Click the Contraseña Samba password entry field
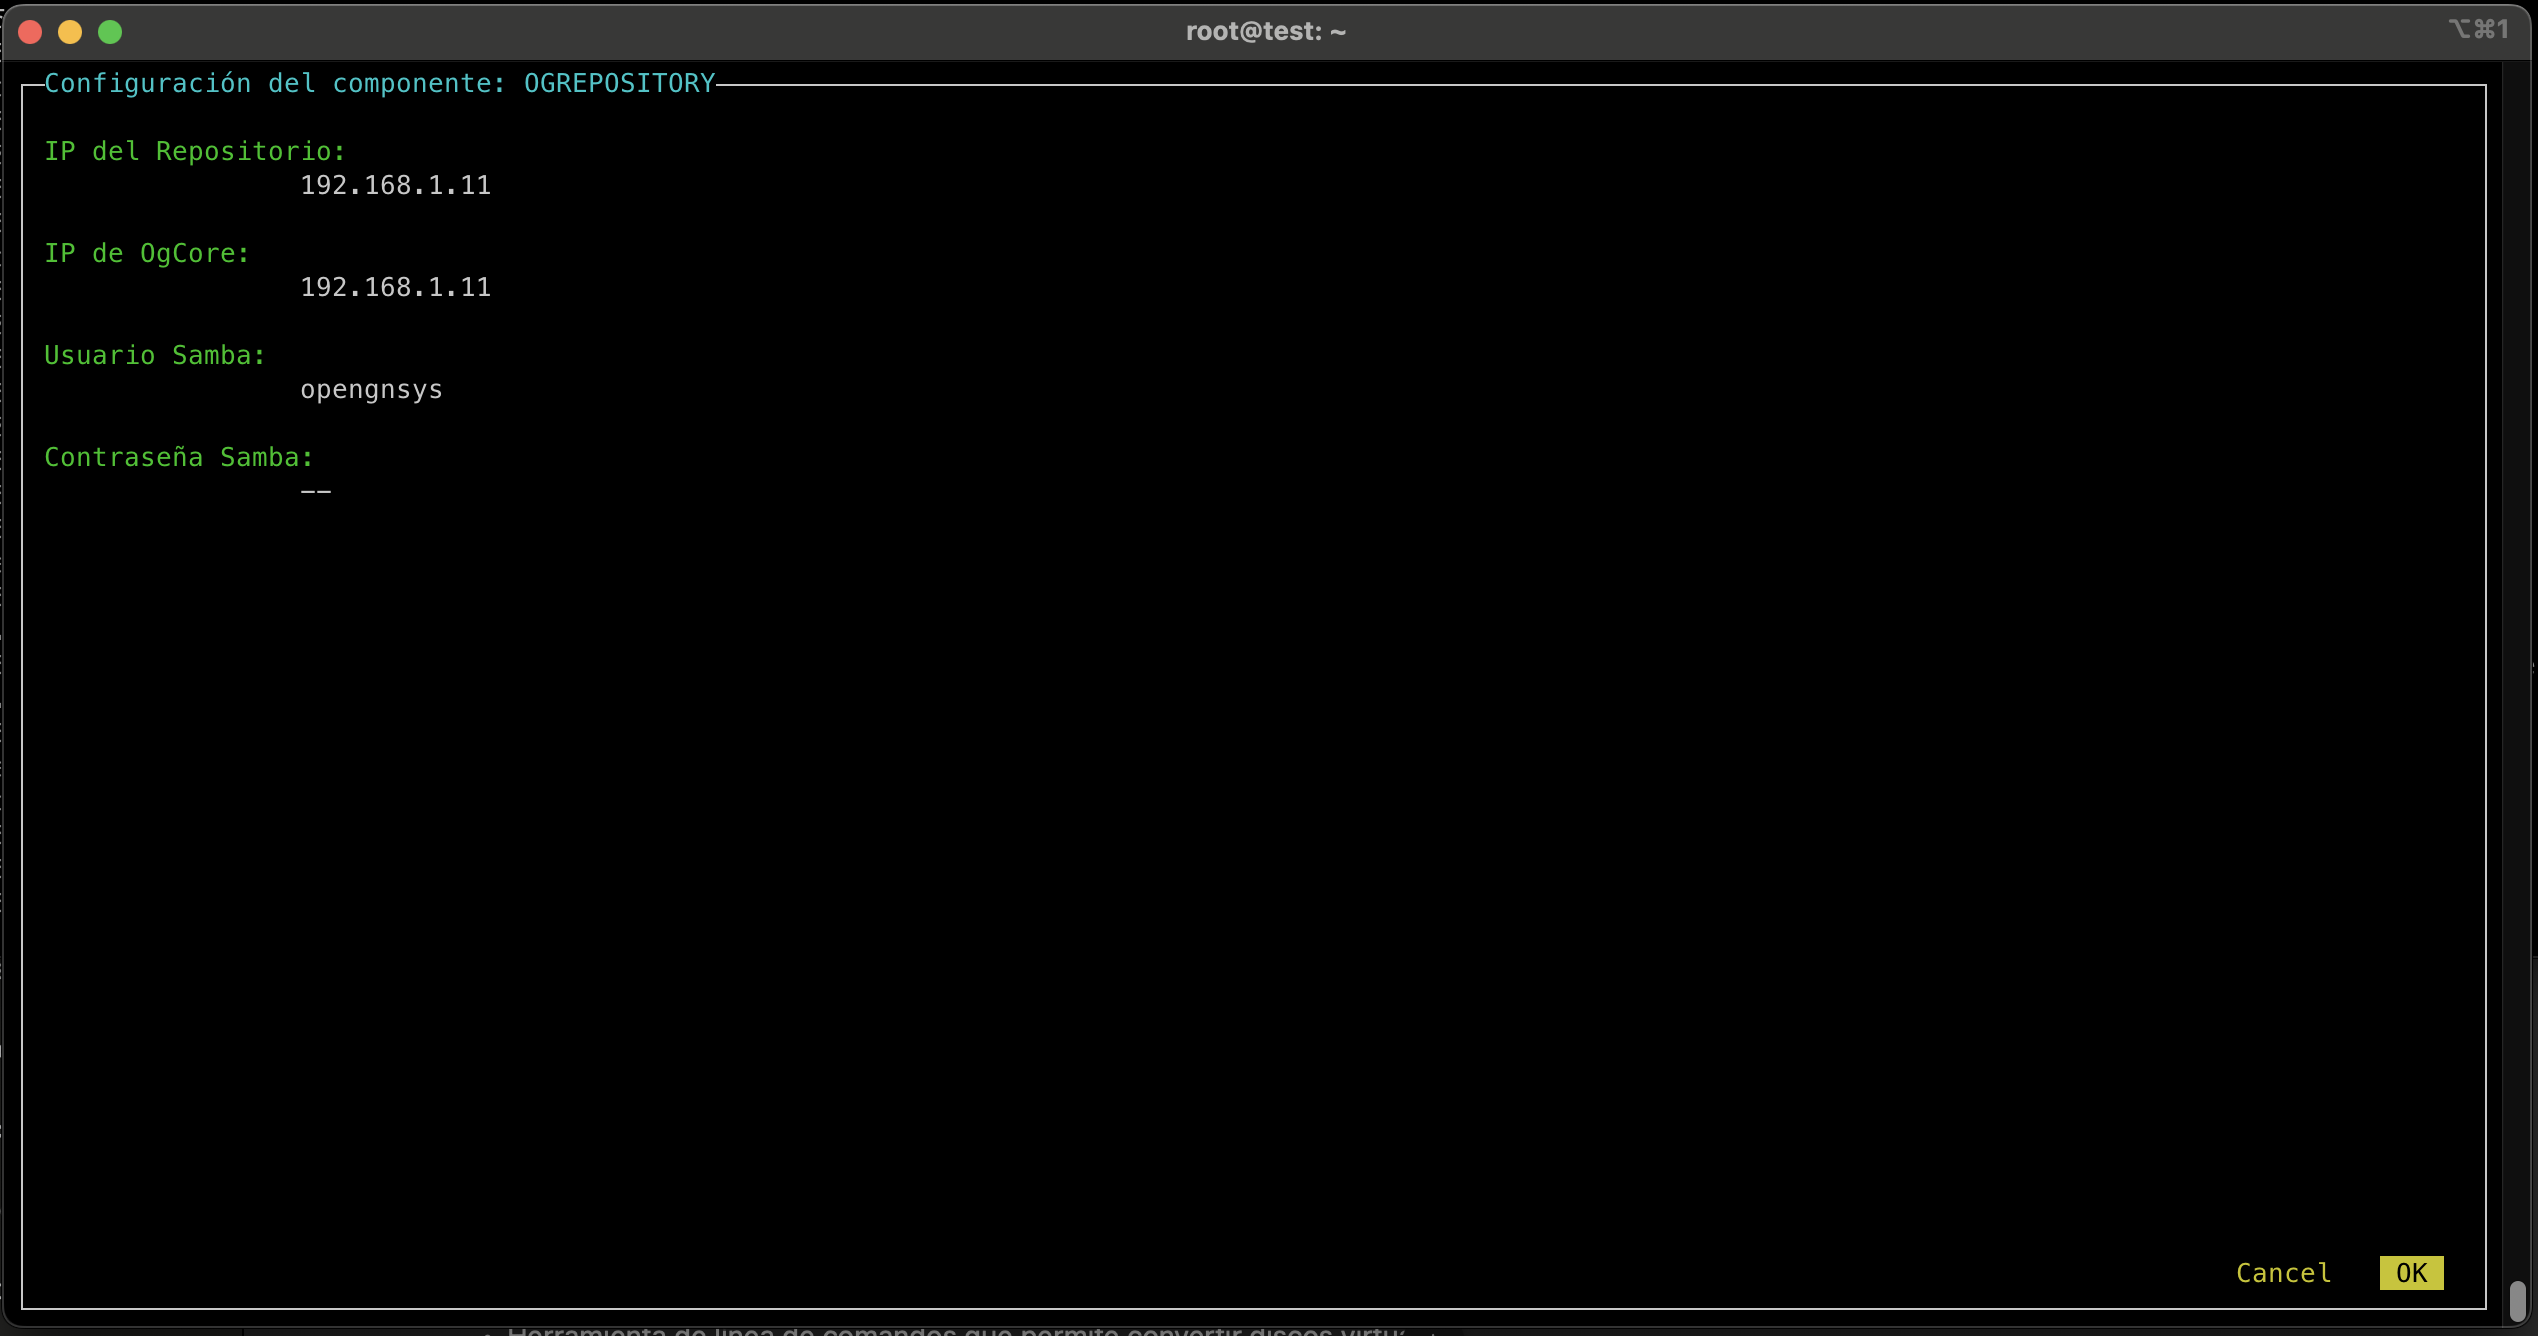This screenshot has width=2538, height=1336. tap(316, 491)
